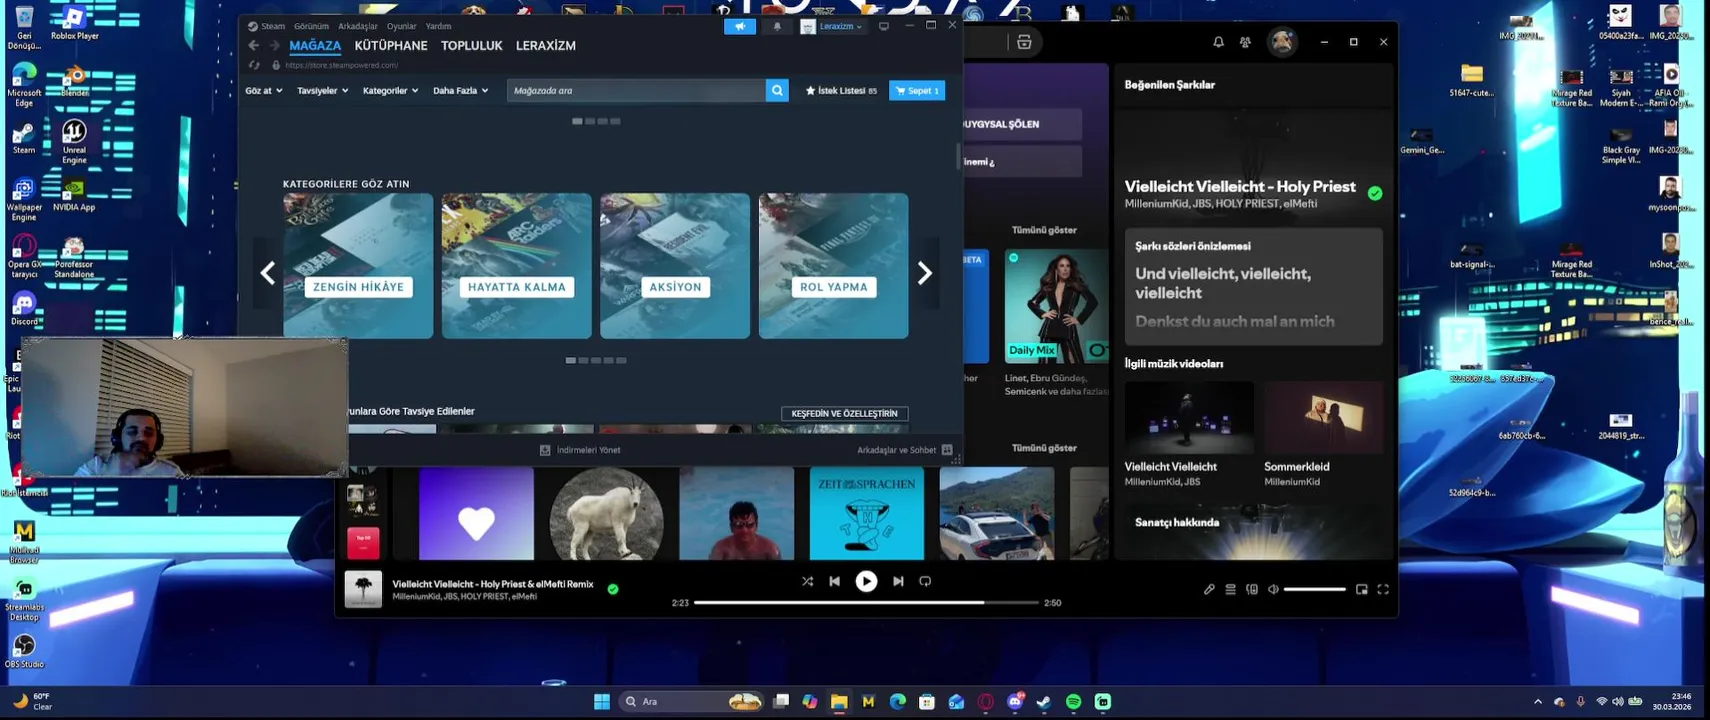
Task: Toggle liked checkmark beside Holy Priest title
Action: pyautogui.click(x=1375, y=194)
